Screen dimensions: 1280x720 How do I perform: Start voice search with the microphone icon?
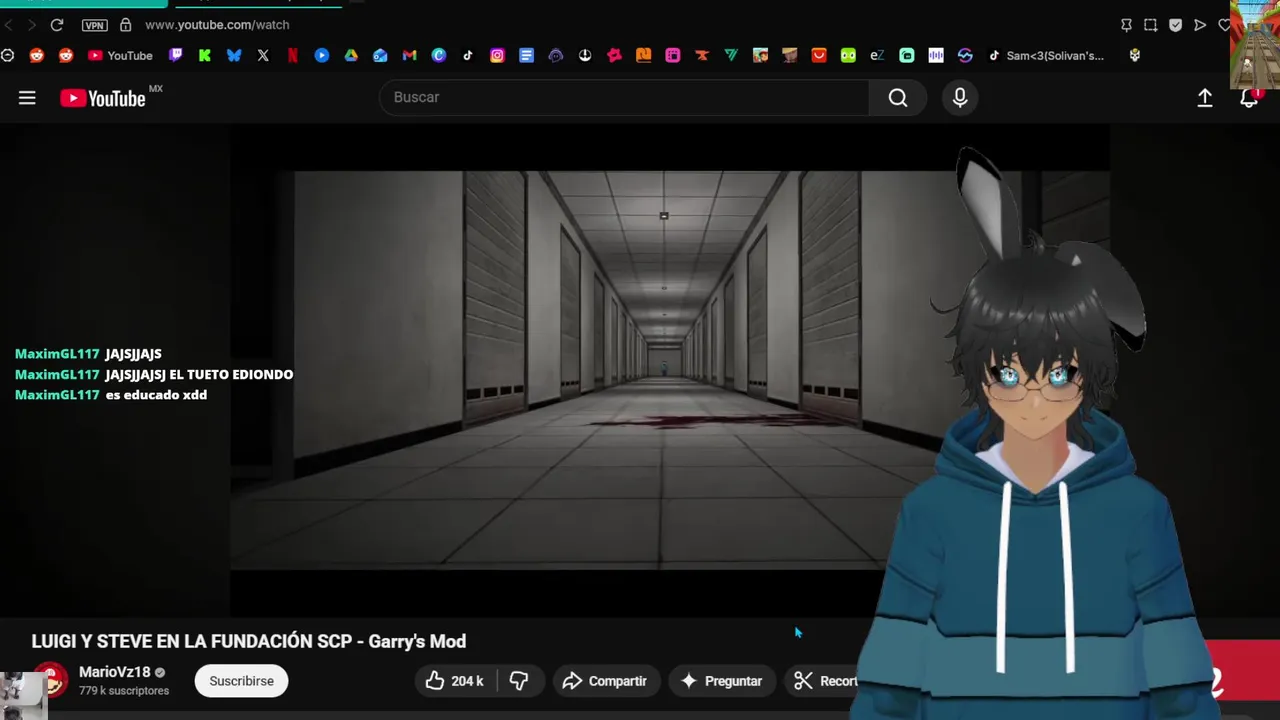pos(960,97)
